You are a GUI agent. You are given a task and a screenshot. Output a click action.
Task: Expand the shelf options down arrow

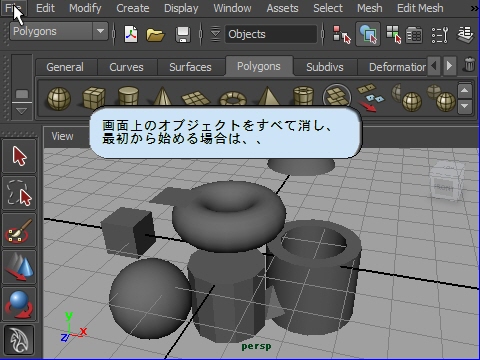[22, 111]
